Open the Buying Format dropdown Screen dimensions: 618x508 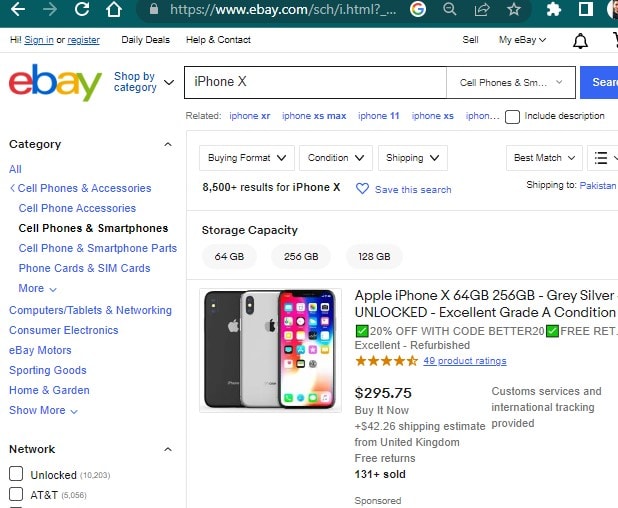247,158
